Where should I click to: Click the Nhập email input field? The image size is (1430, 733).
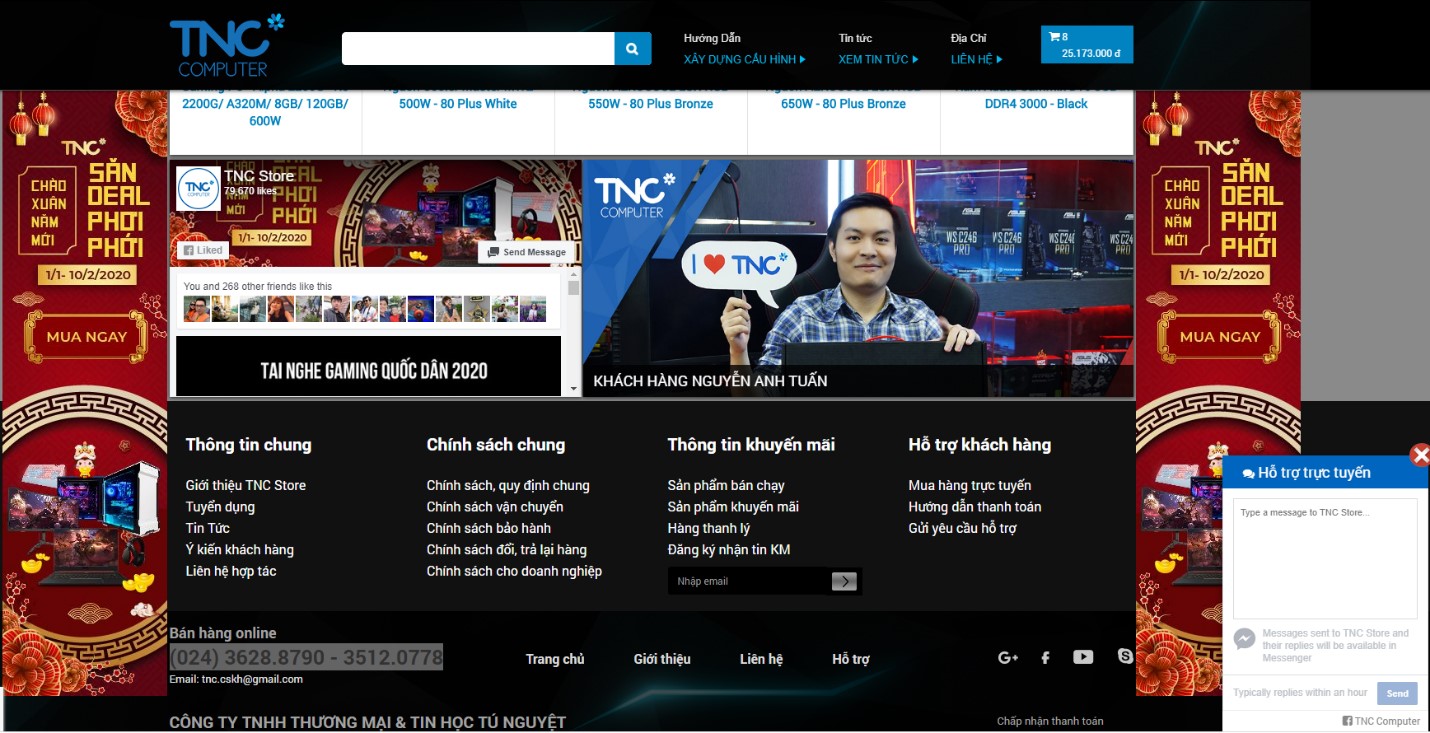[x=749, y=581]
